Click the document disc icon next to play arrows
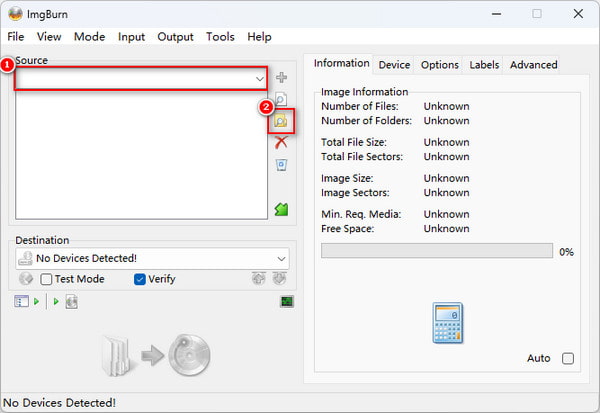This screenshot has width=600, height=413. pyautogui.click(x=72, y=302)
